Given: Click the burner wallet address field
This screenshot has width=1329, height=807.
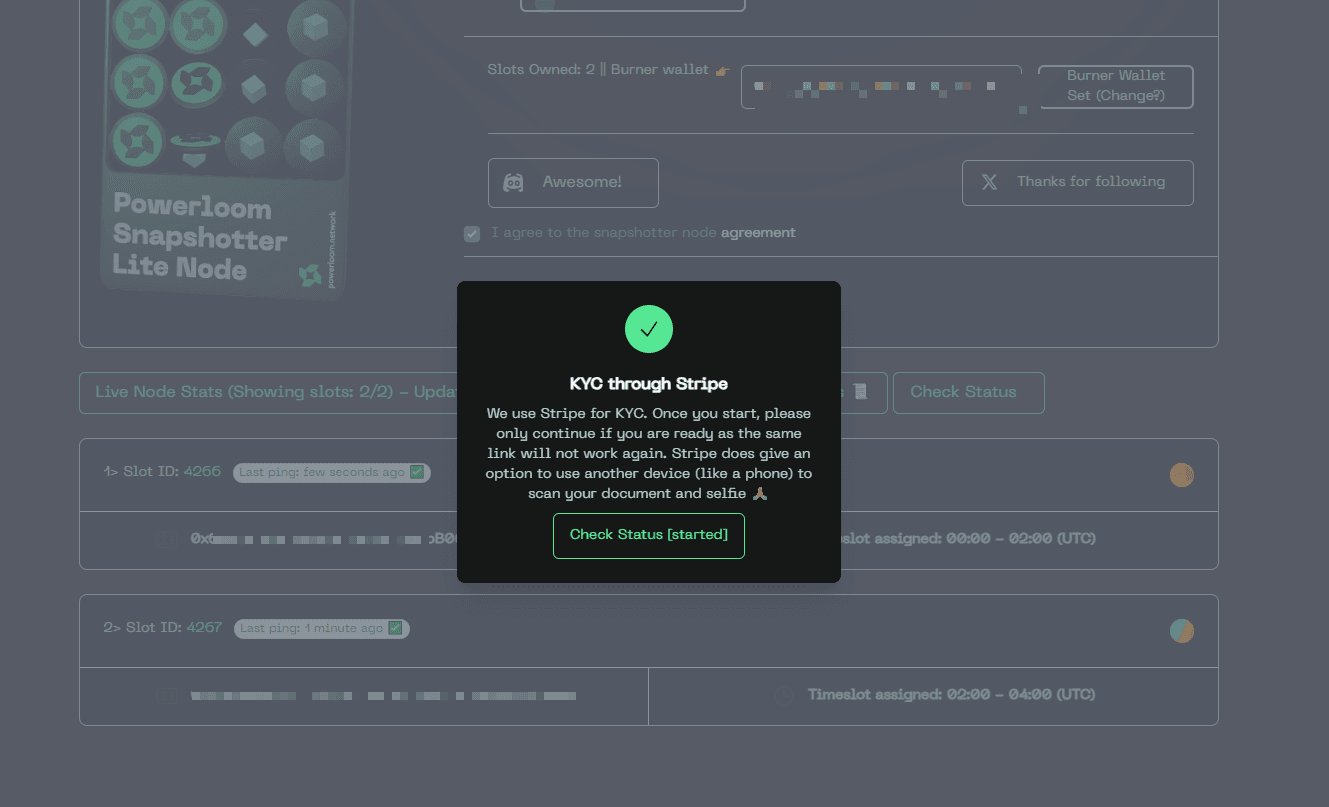Looking at the screenshot, I should [881, 87].
